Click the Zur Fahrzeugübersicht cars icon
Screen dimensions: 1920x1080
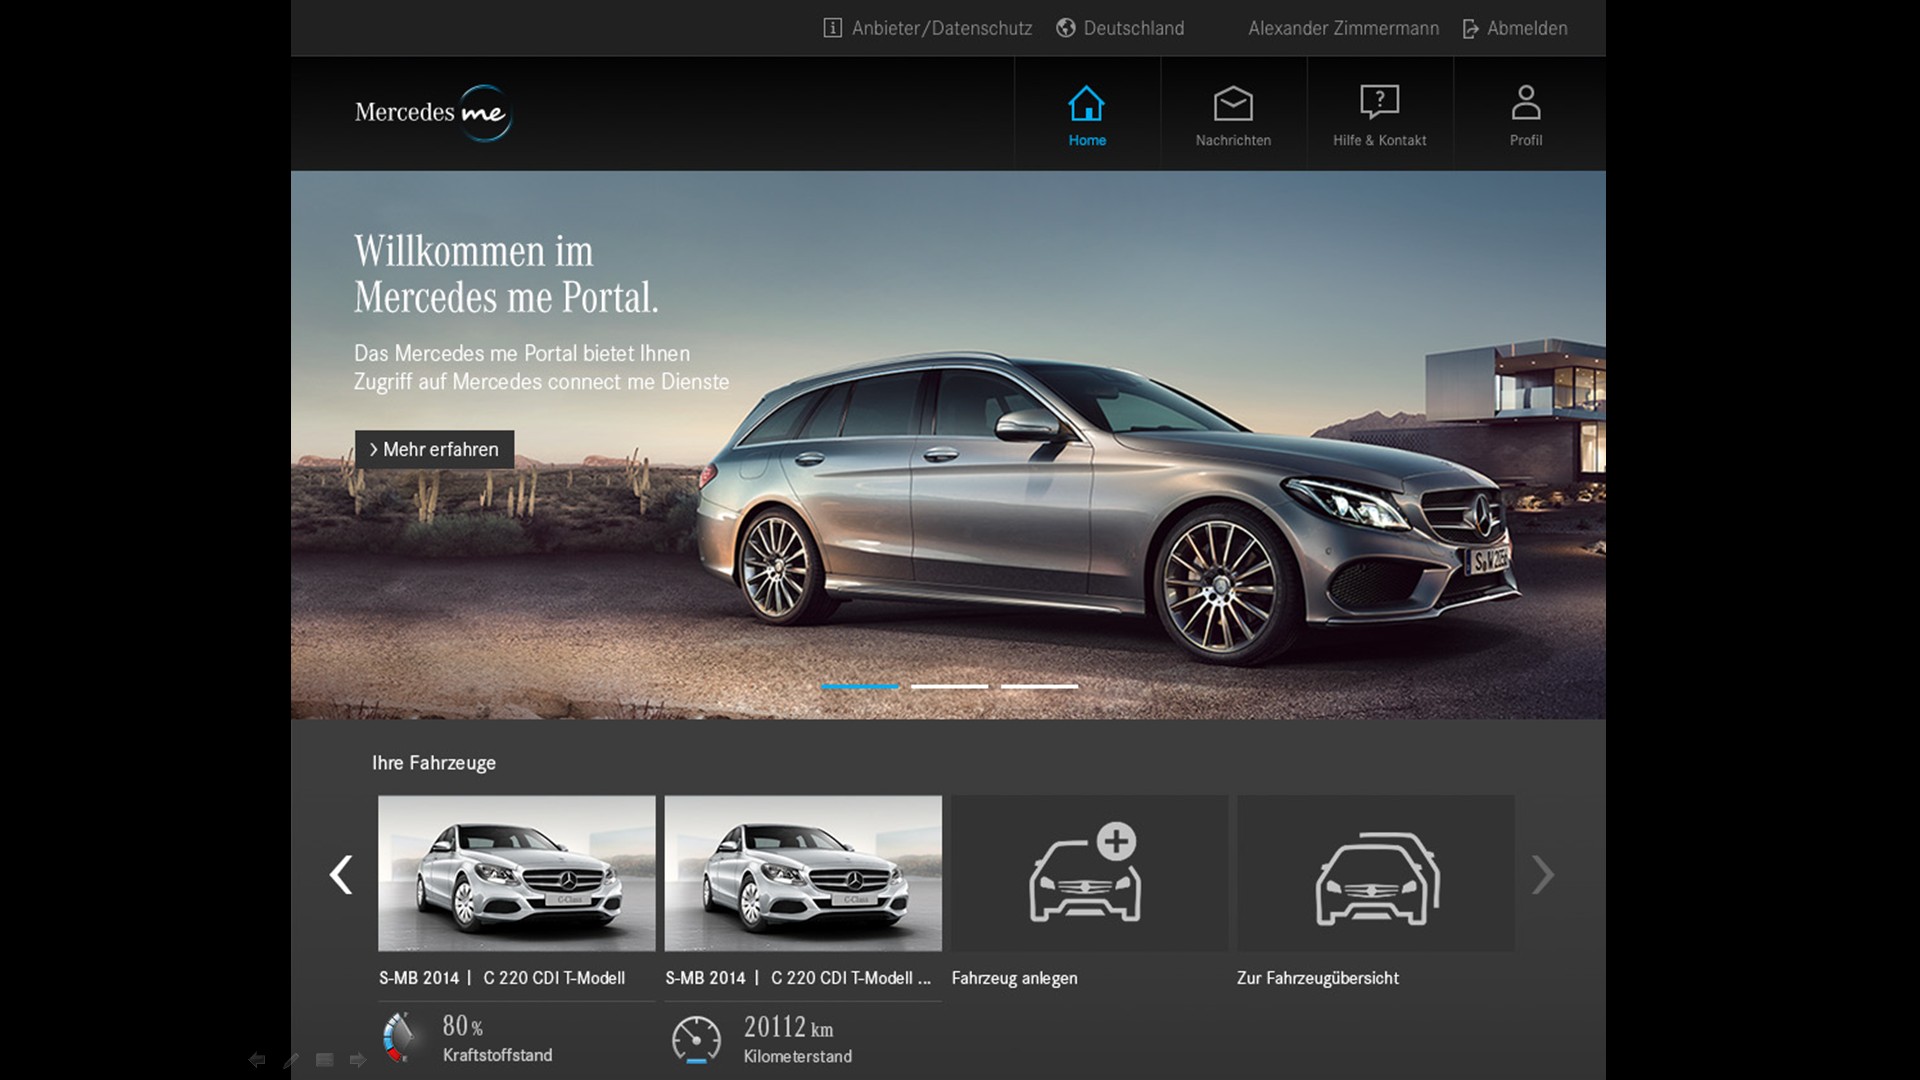coord(1376,877)
